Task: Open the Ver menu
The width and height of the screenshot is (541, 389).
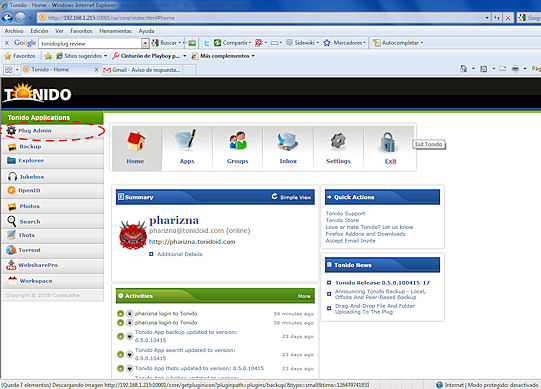Action: point(59,31)
